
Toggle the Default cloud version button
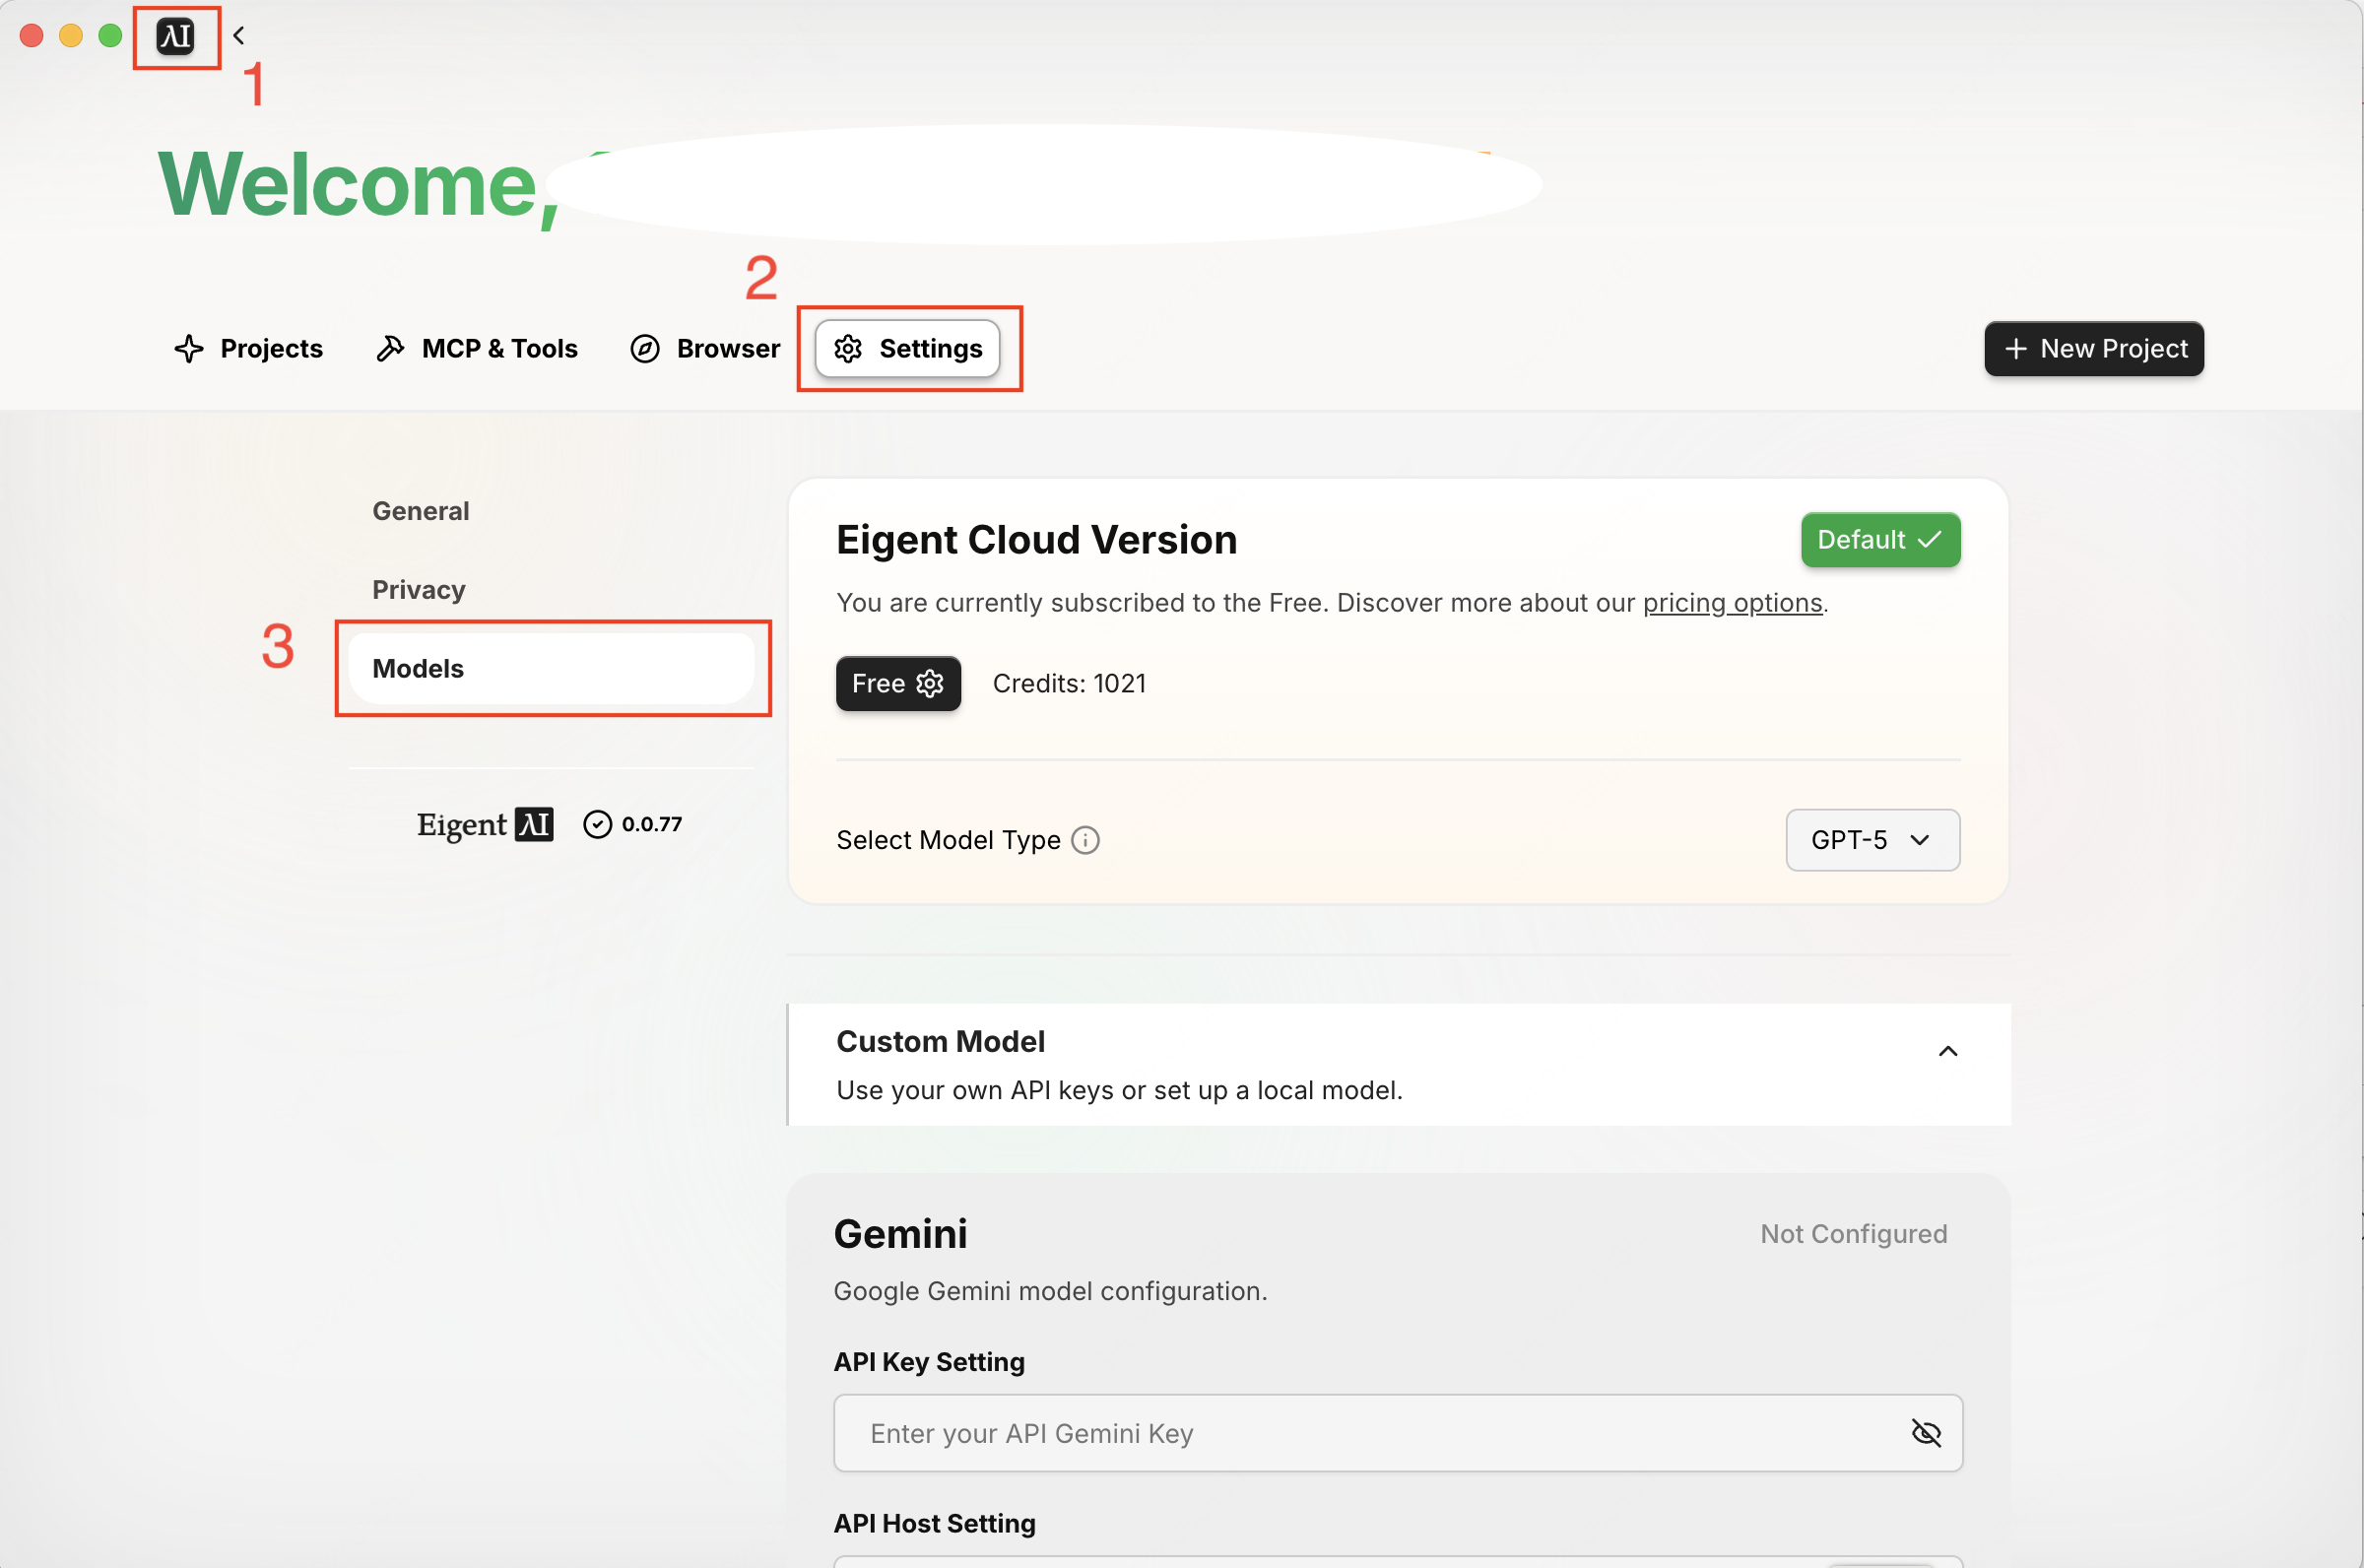click(1879, 540)
